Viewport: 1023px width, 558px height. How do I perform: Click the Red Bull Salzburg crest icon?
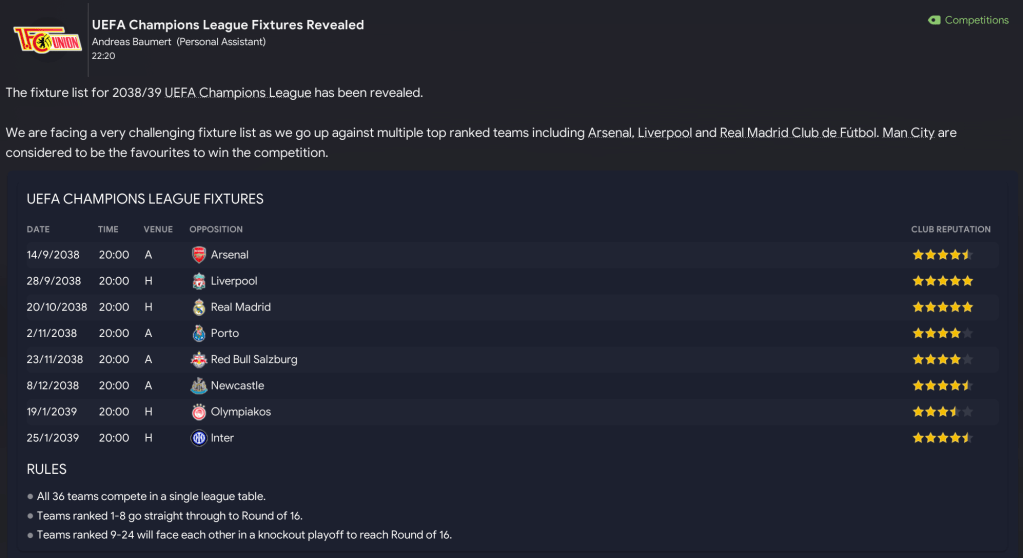(198, 359)
